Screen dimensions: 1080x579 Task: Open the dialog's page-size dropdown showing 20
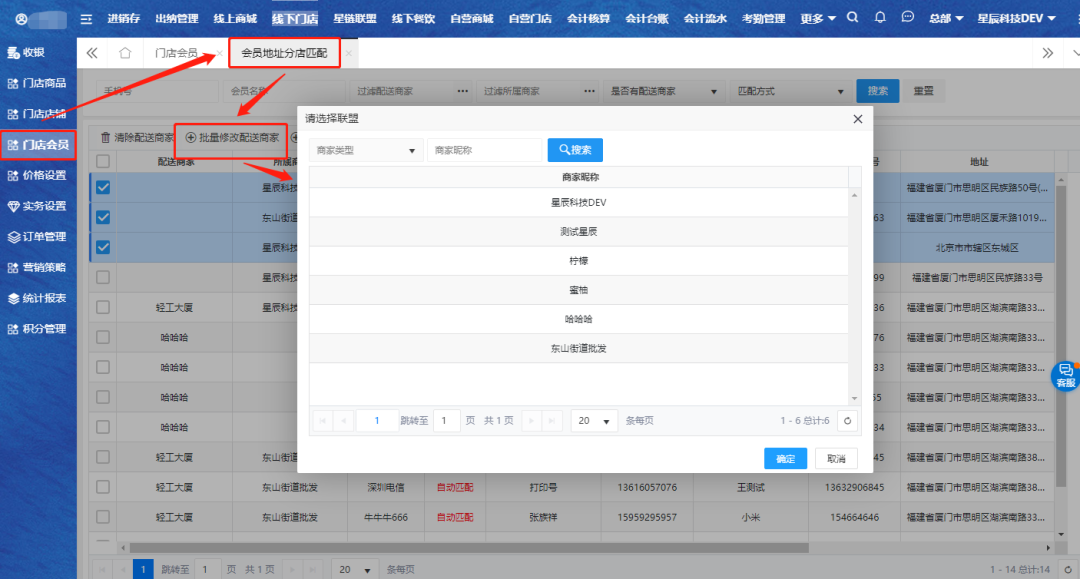(x=594, y=421)
